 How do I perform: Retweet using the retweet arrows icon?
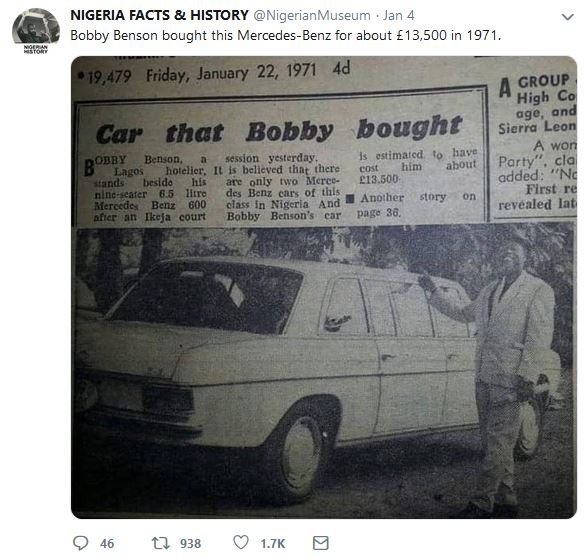(161, 543)
